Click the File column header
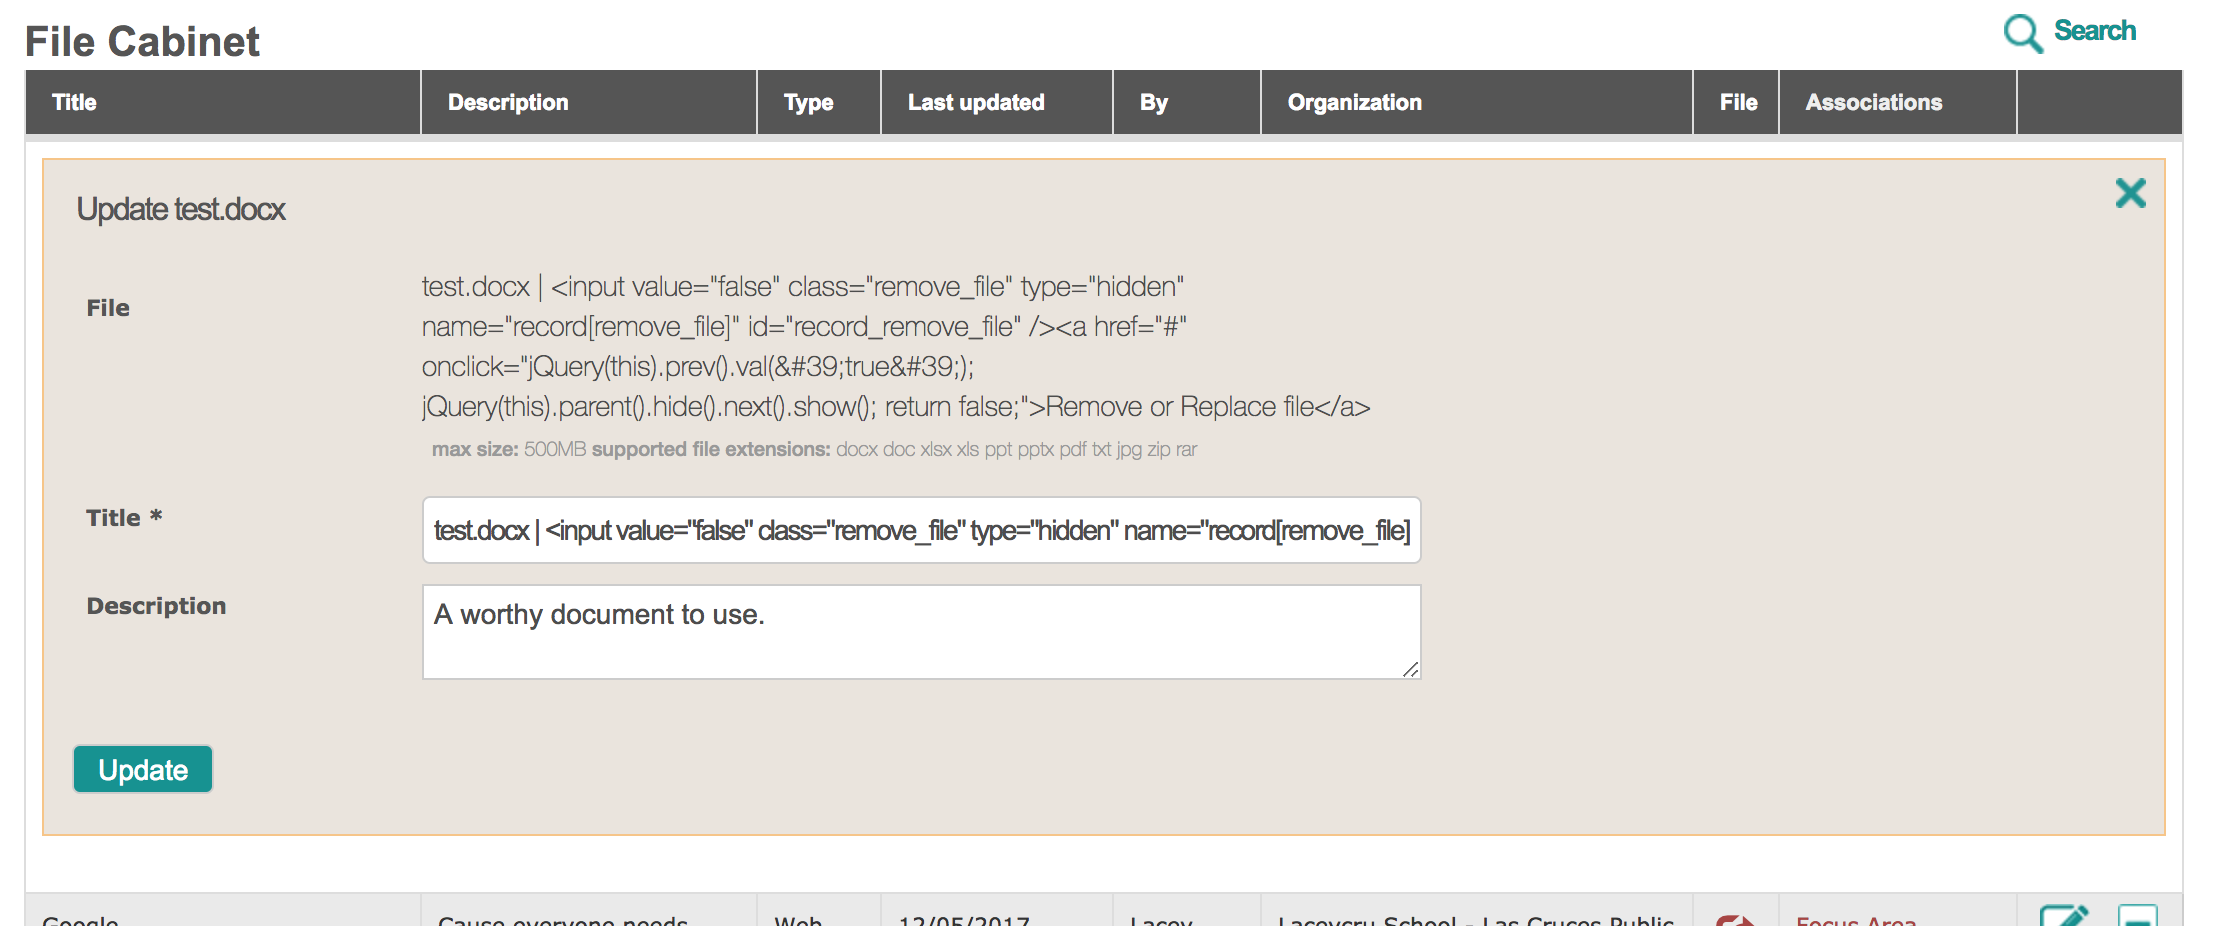Viewport: 2228px width, 926px height. (x=1736, y=101)
